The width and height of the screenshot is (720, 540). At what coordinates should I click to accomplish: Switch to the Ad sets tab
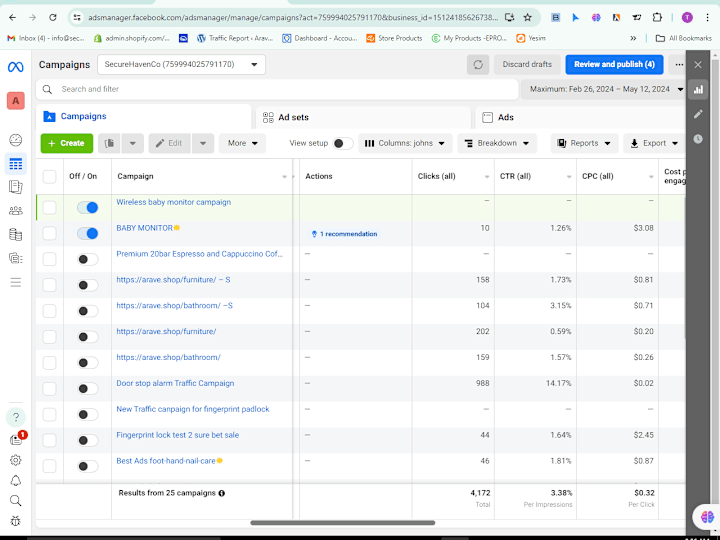click(x=363, y=118)
